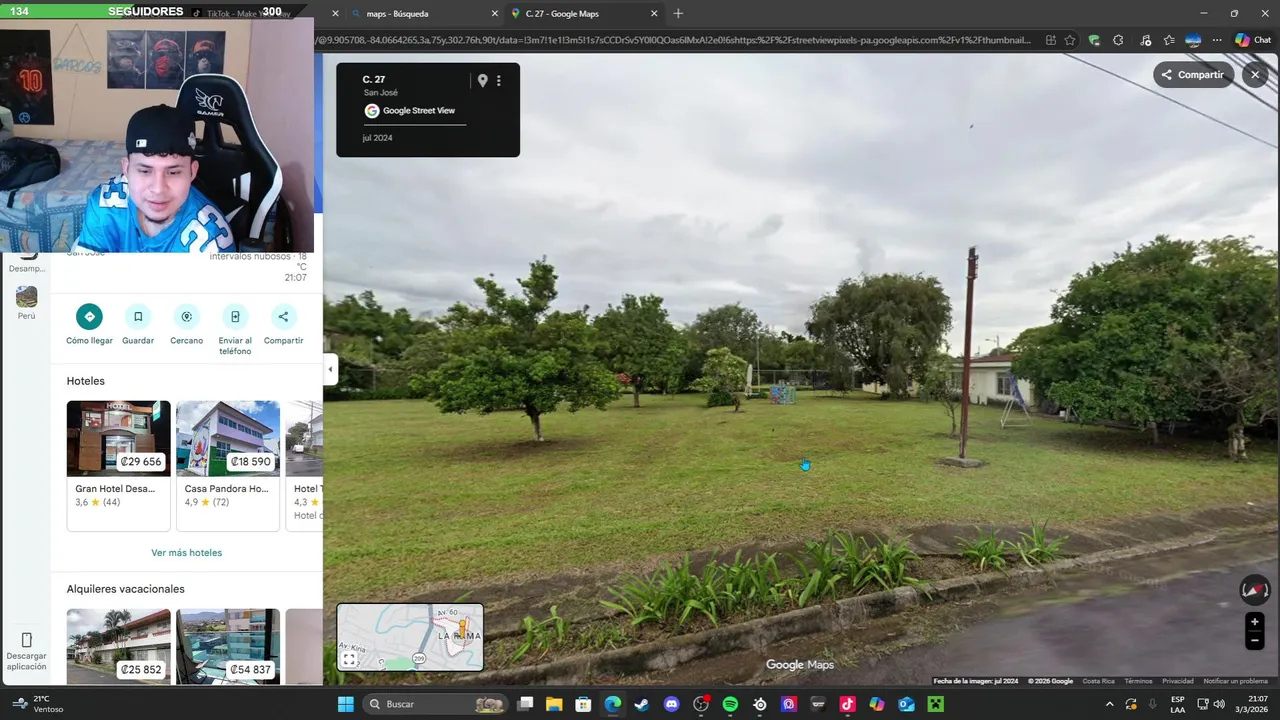
Task: Click the ESP LAA language indicator
Action: click(x=1178, y=704)
